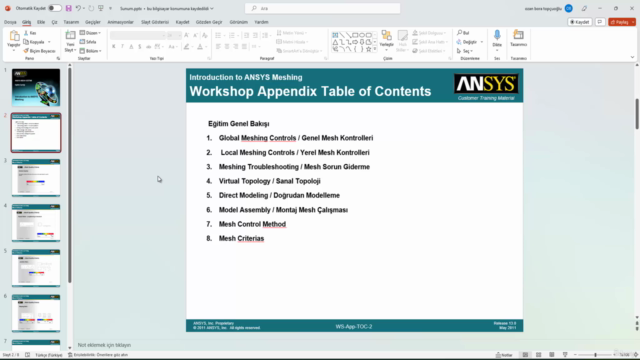Toggle the numbered list button
The height and width of the screenshot is (360, 640).
[233, 36]
